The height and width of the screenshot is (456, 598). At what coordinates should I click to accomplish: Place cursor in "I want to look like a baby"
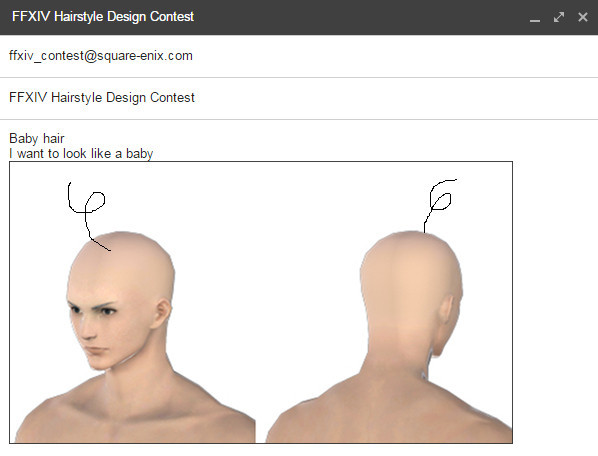[81, 154]
